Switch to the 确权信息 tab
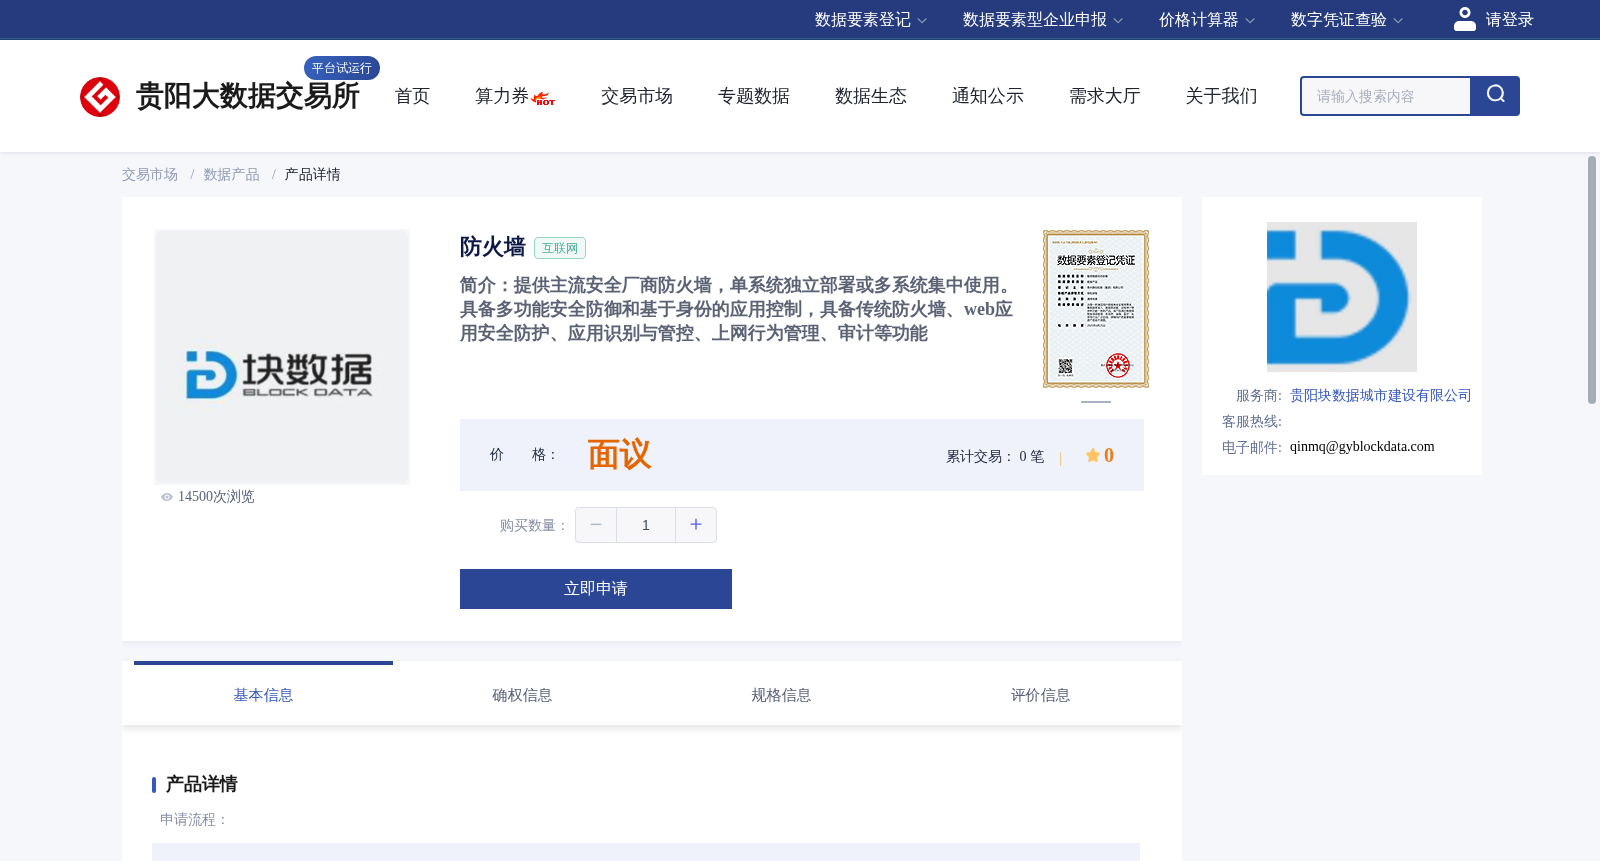Viewport: 1600px width, 861px height. click(x=522, y=695)
